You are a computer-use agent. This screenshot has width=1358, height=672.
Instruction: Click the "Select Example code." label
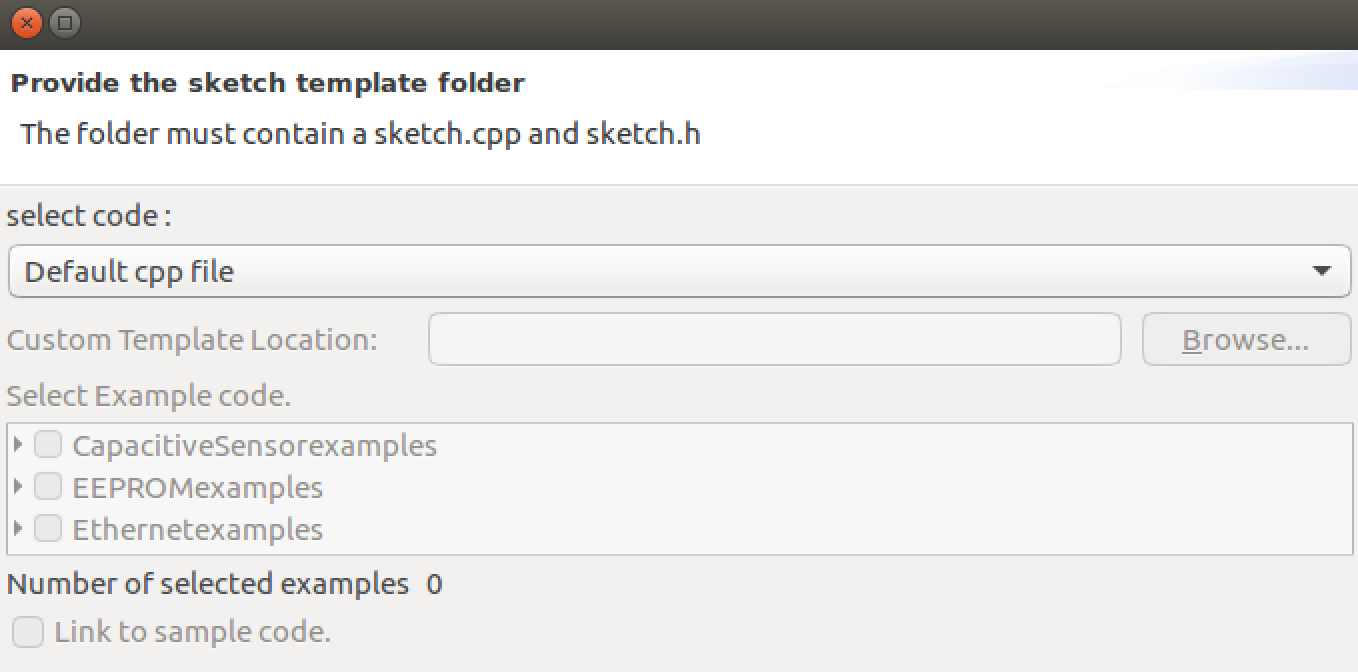(x=149, y=396)
